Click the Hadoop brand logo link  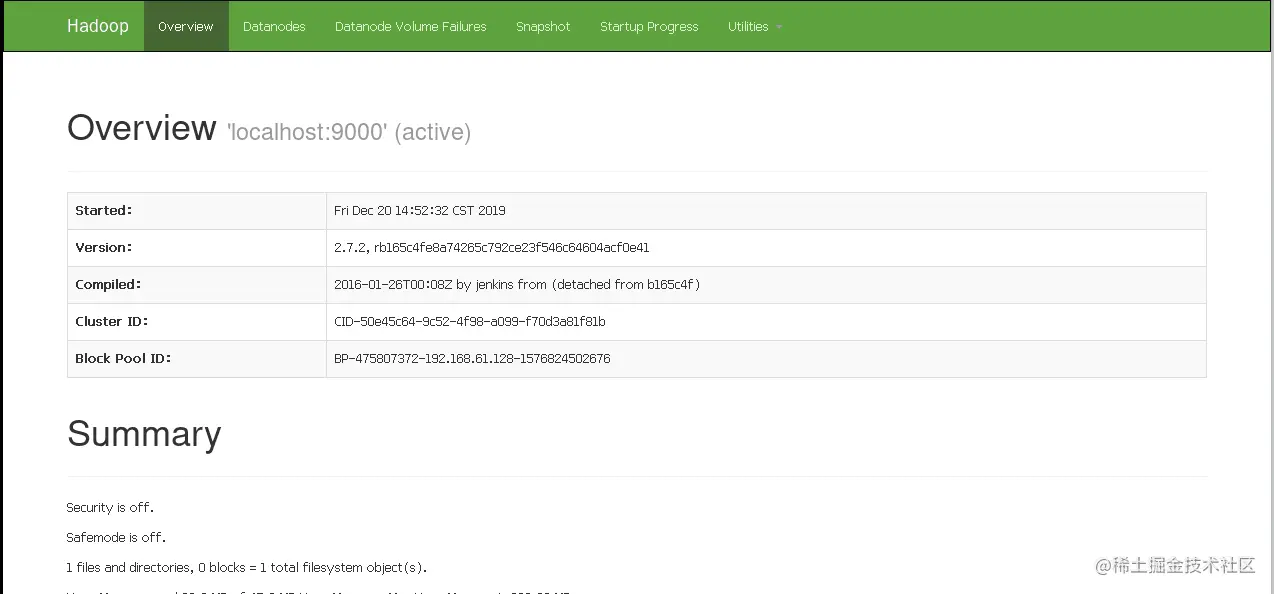[x=98, y=26]
